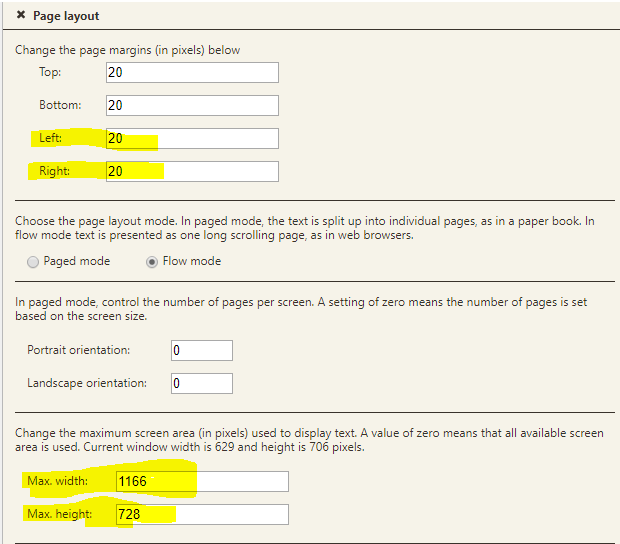The width and height of the screenshot is (620, 544).
Task: Select the Paged mode radio button
Action: pos(34,262)
